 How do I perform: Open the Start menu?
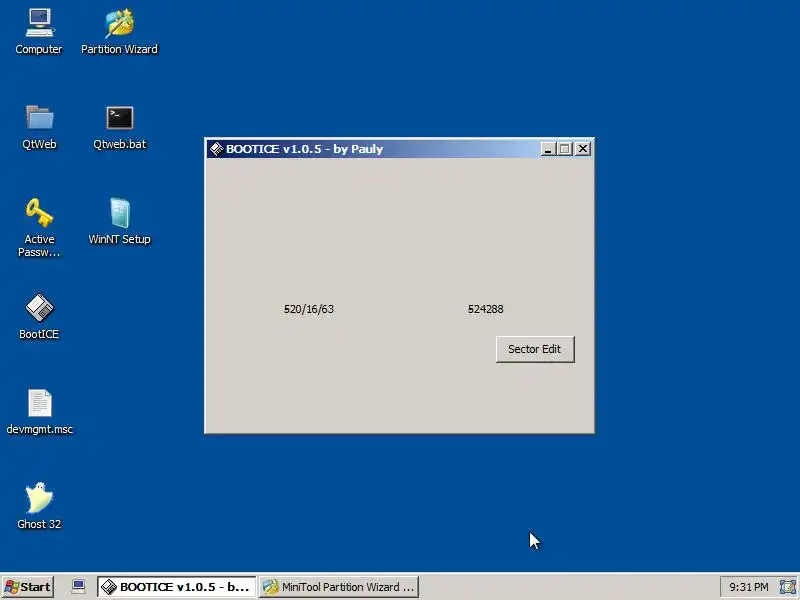pyautogui.click(x=28, y=587)
